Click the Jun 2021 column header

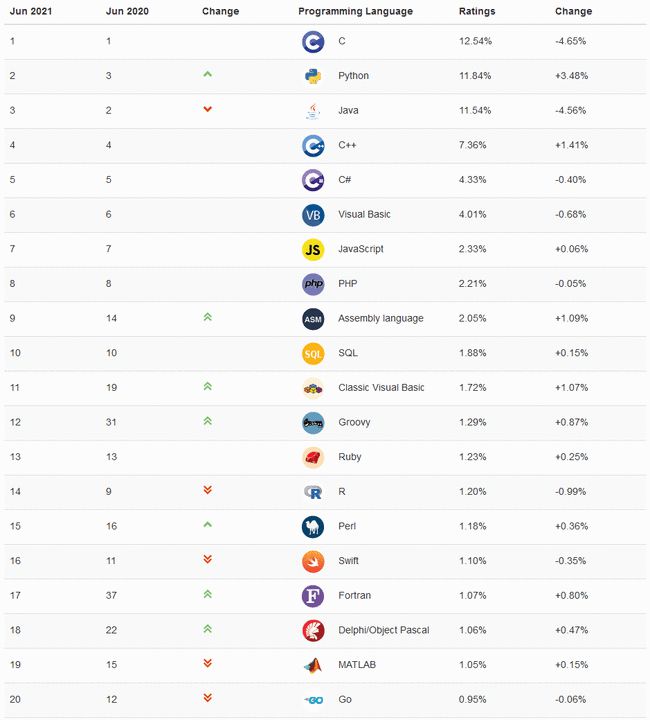point(31,11)
